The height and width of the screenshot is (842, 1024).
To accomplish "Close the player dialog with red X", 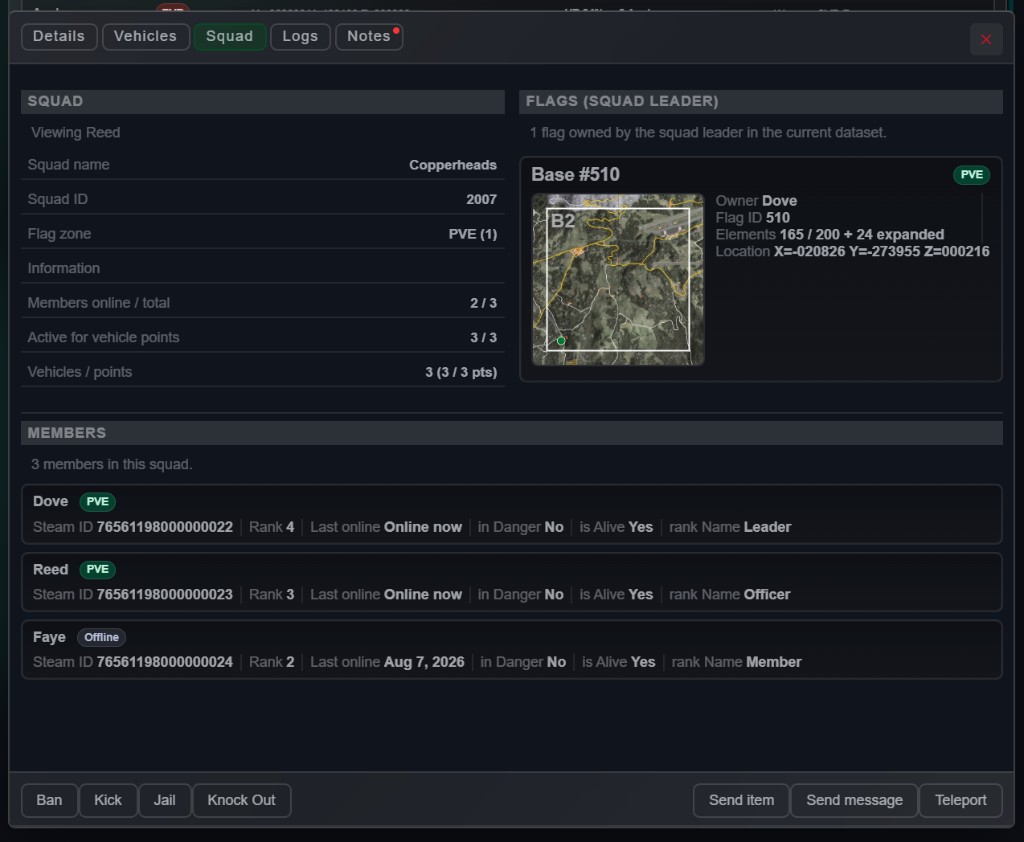I will 985,40.
